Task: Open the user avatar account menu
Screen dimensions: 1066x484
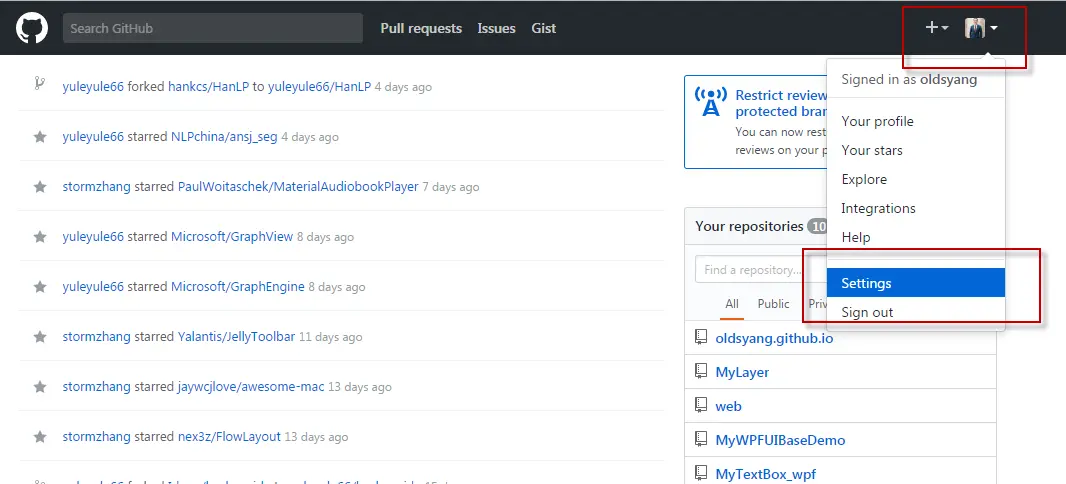Action: point(981,28)
